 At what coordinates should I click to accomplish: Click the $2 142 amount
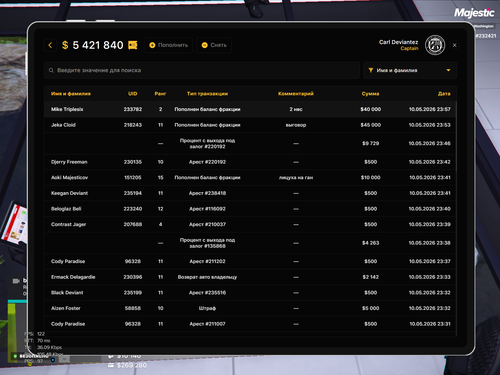pyautogui.click(x=370, y=277)
